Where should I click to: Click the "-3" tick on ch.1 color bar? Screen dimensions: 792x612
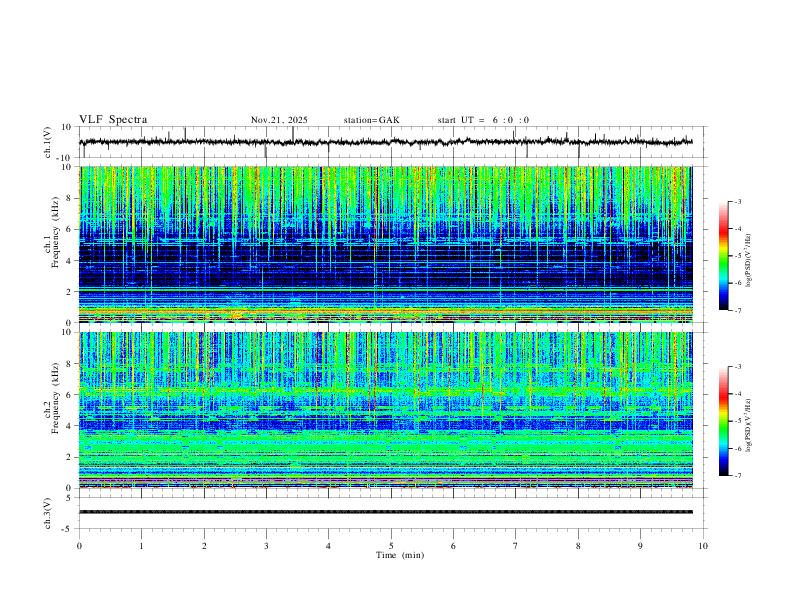tap(738, 201)
